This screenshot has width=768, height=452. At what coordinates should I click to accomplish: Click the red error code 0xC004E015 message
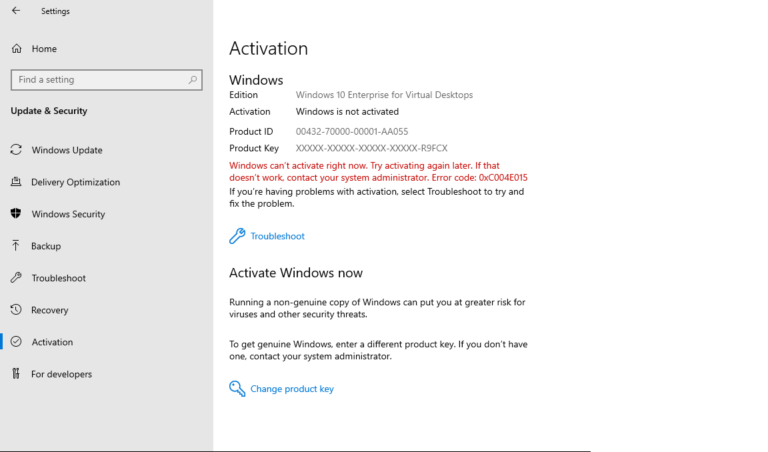point(378,171)
